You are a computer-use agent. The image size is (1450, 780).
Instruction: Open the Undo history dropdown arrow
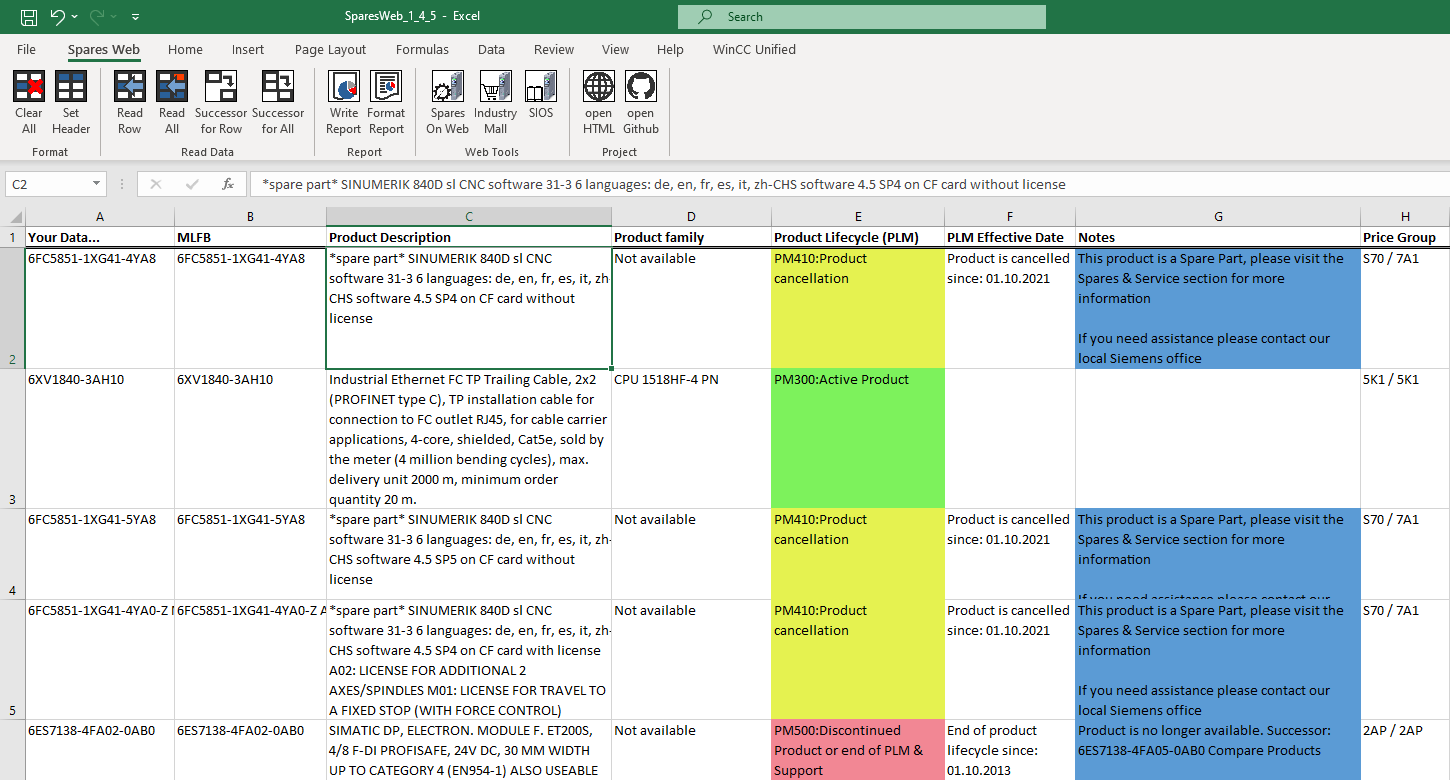coord(74,17)
